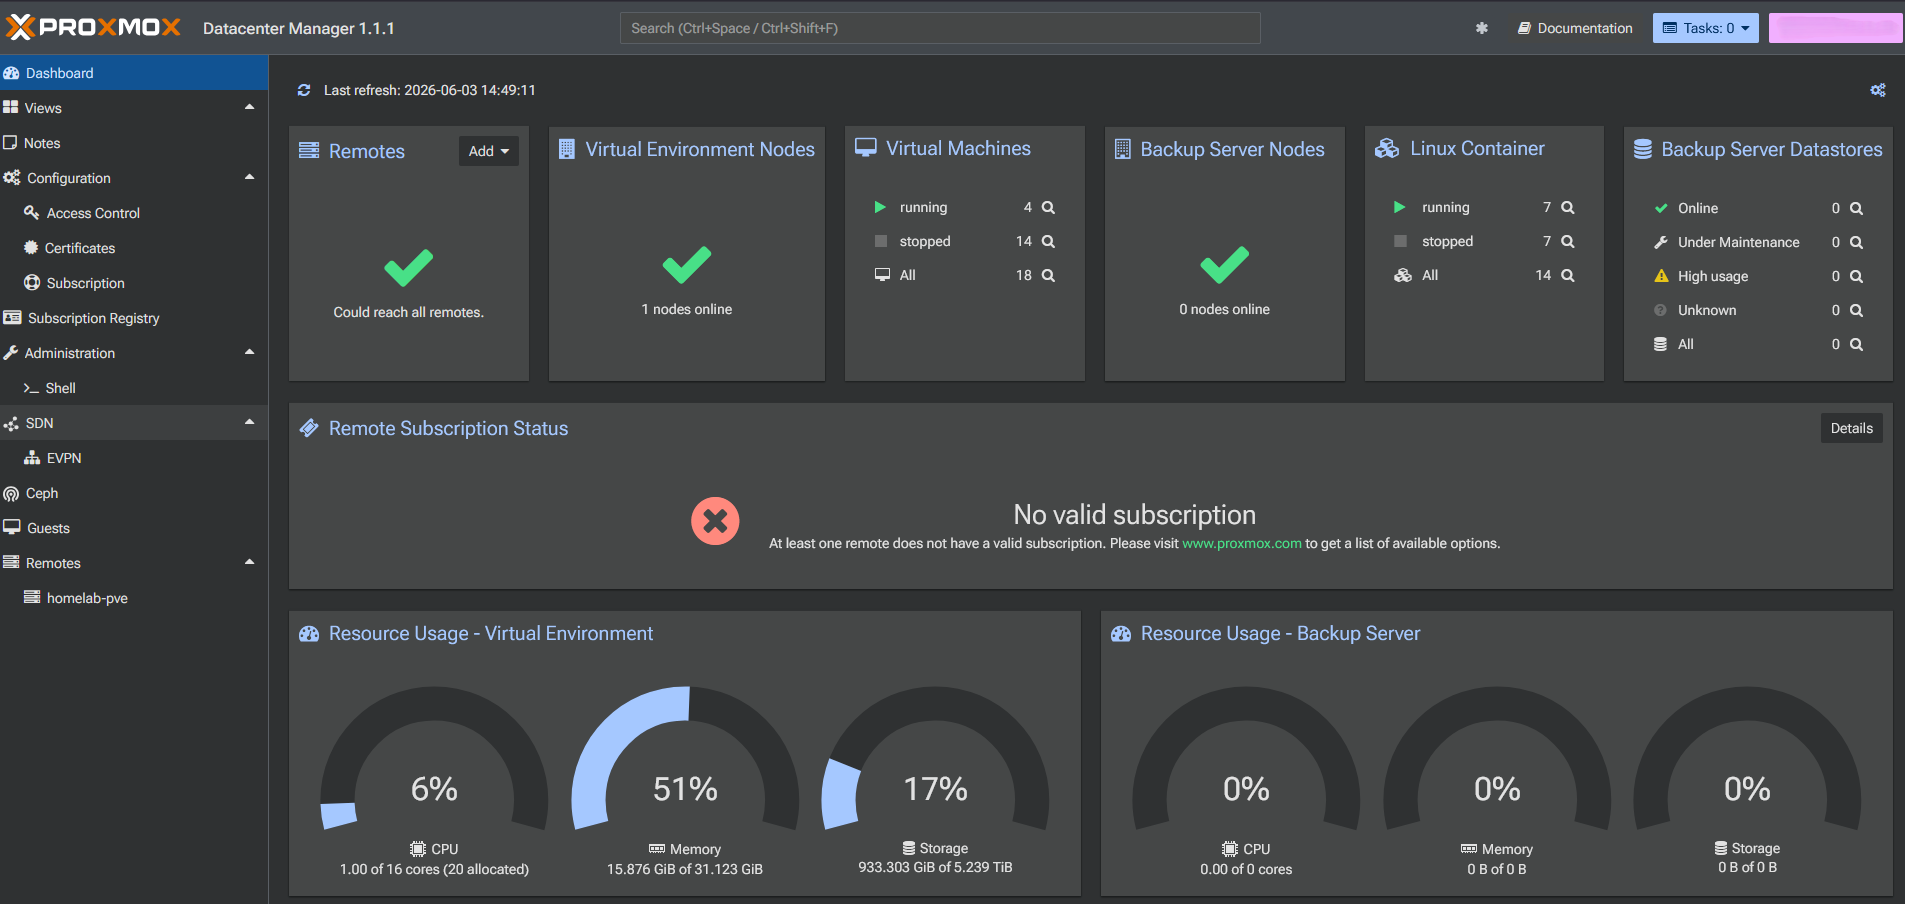
Task: Focus the search input field
Action: (x=940, y=28)
